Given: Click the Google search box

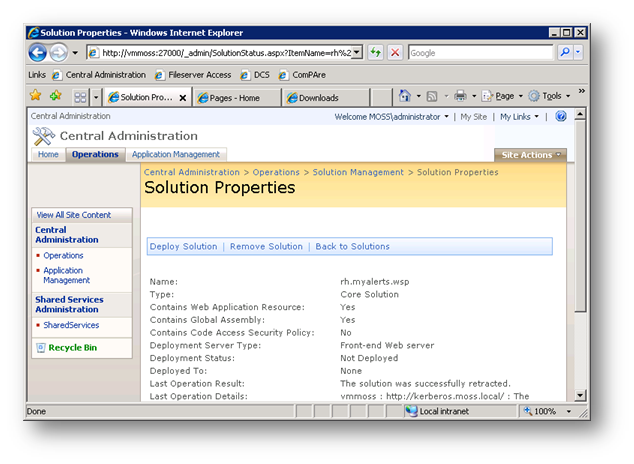Looking at the screenshot, I should pyautogui.click(x=480, y=53).
